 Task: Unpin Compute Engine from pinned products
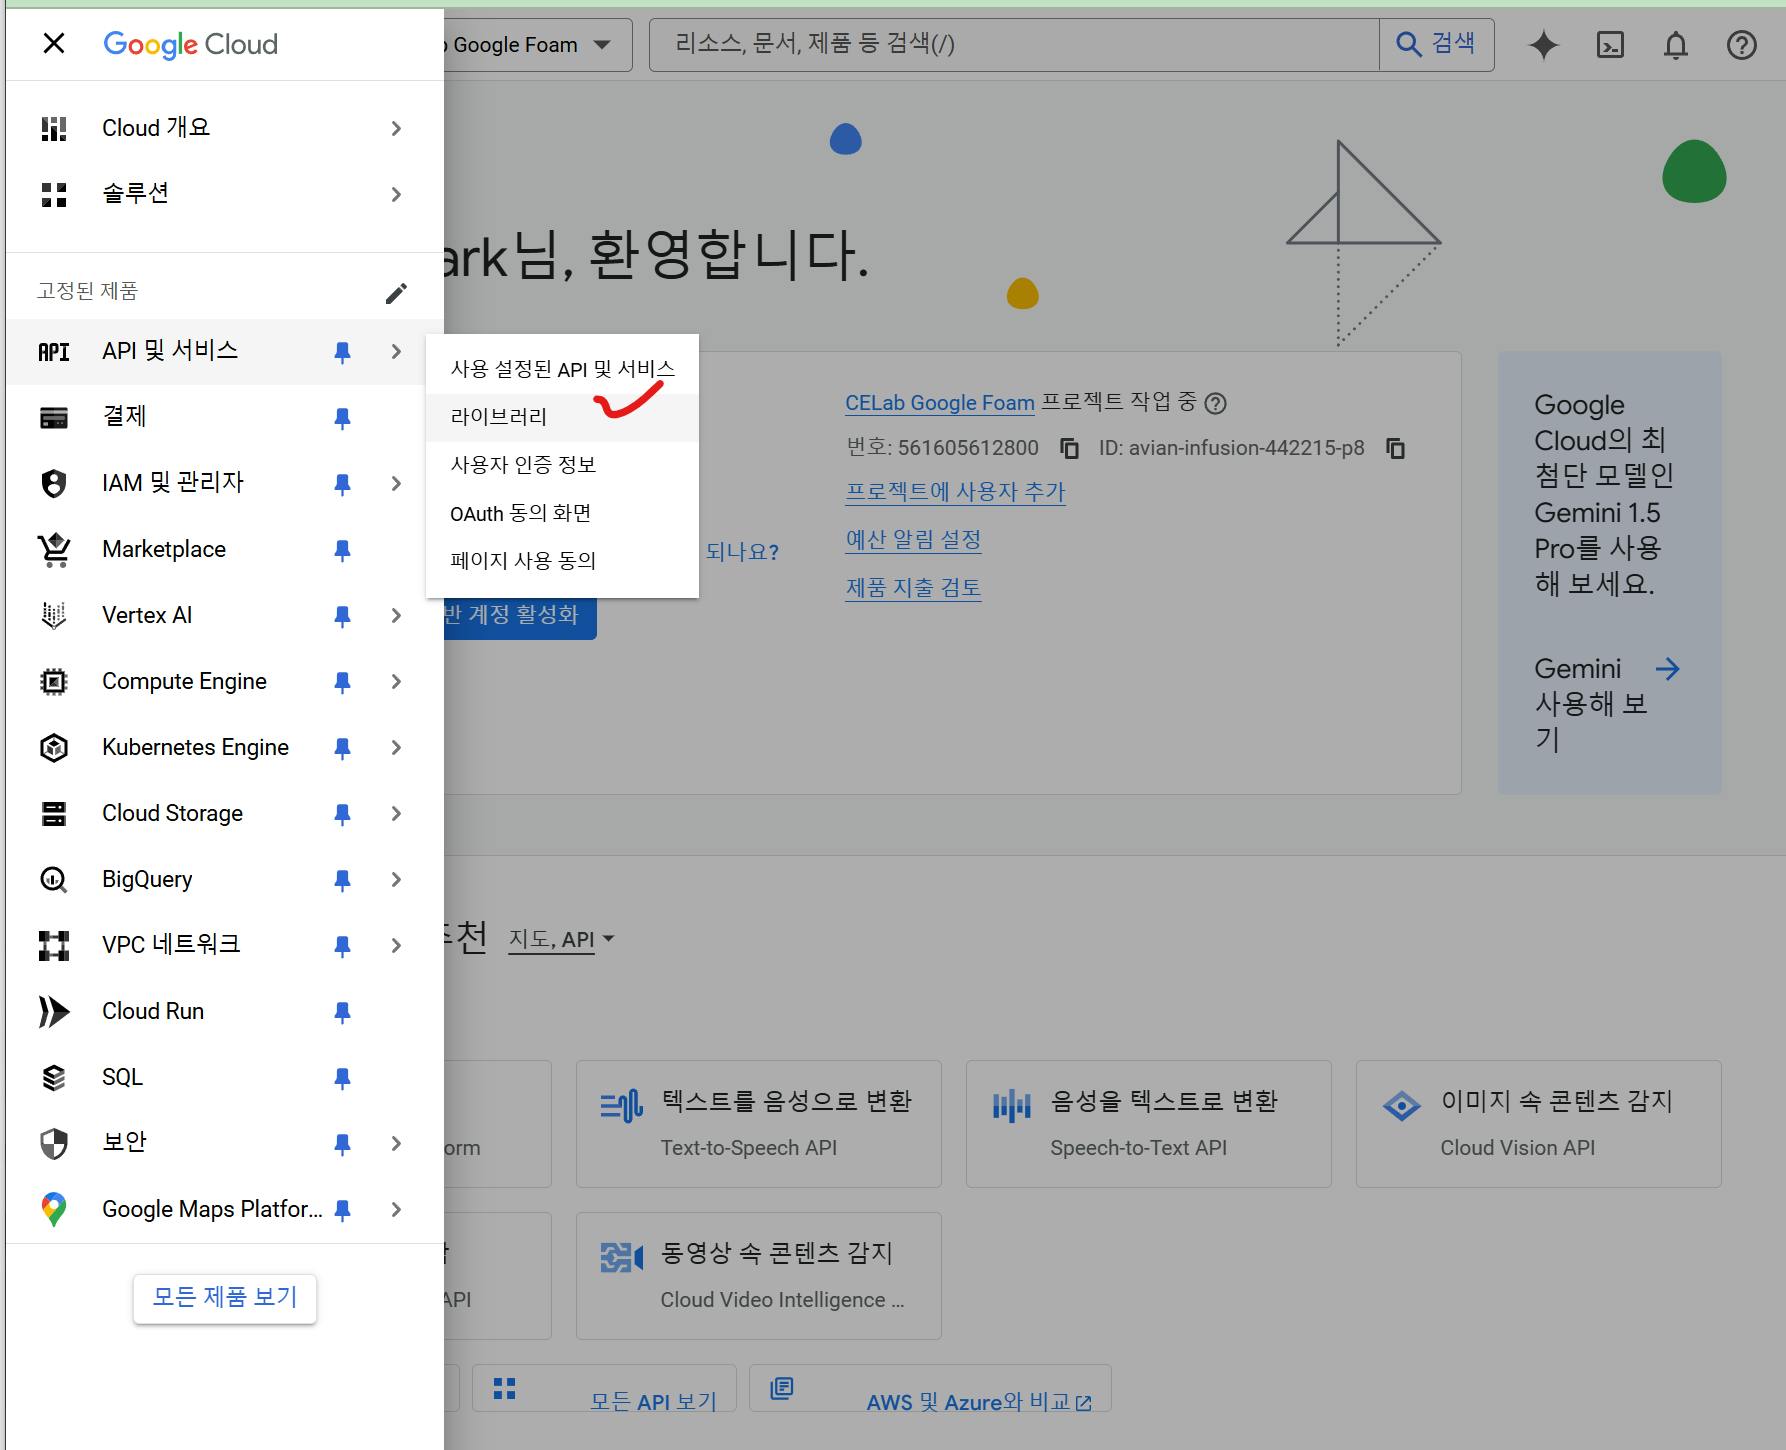tap(342, 682)
